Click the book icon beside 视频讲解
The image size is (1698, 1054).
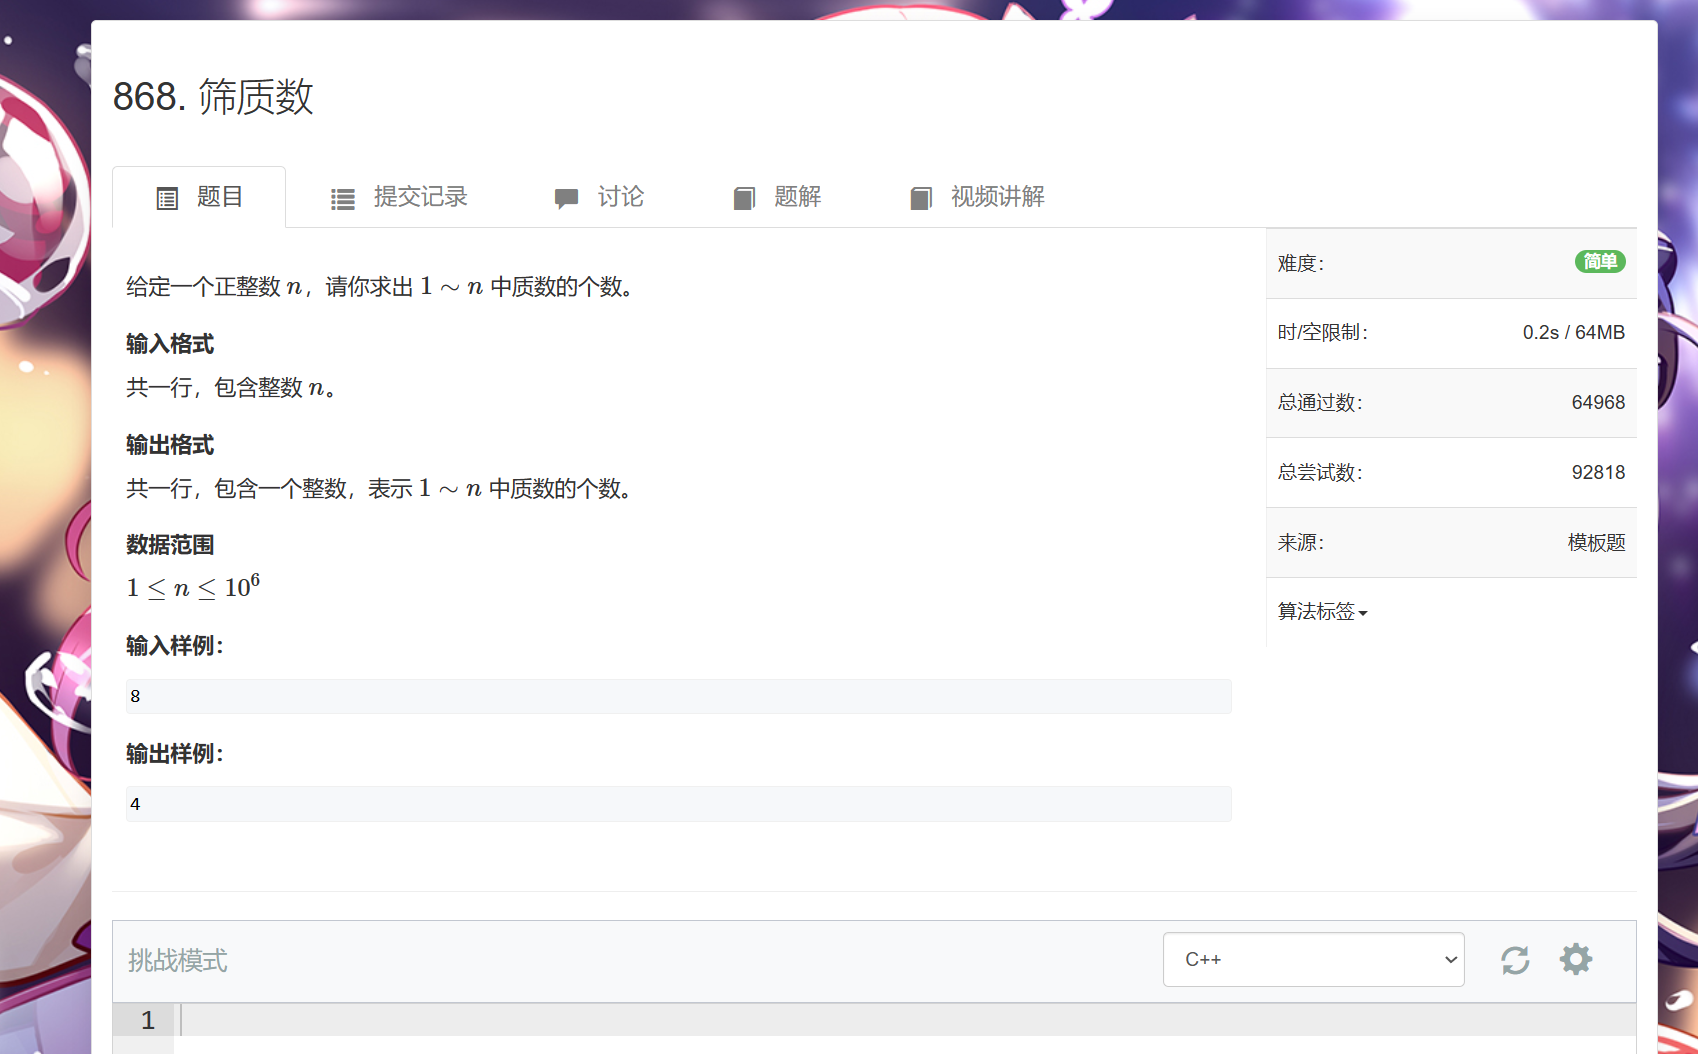(x=921, y=198)
